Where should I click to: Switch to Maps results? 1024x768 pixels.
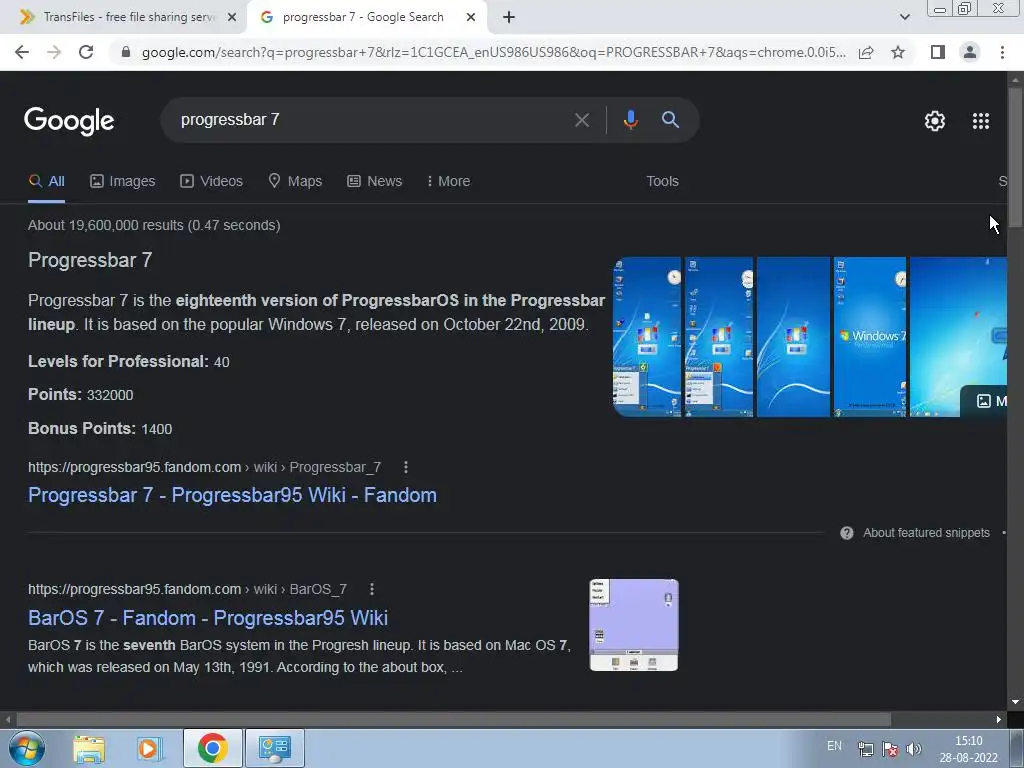point(295,182)
